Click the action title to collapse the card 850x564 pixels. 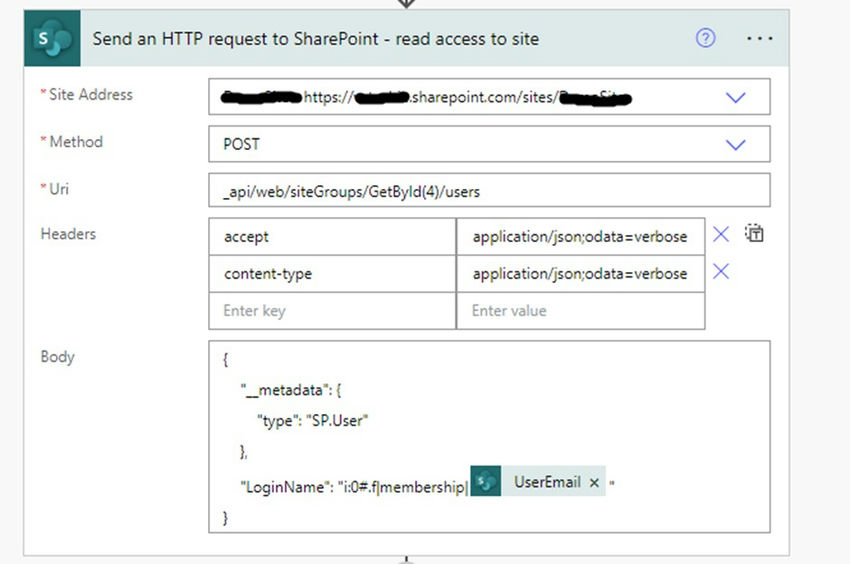tap(315, 39)
